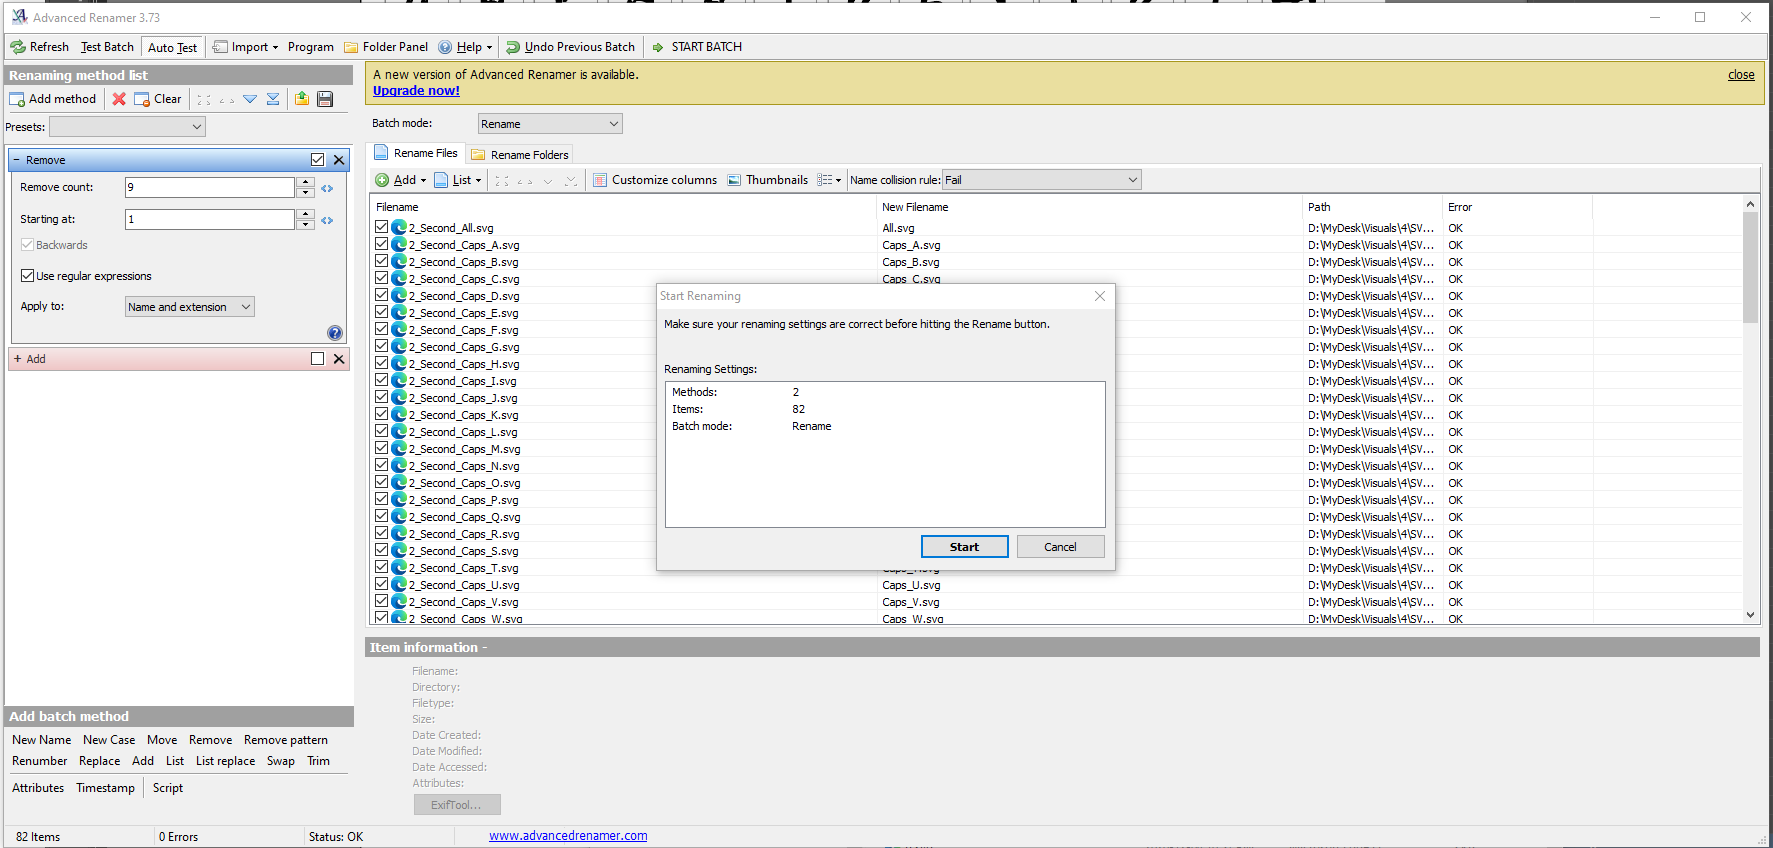Open the Apply to dropdown
Screen dimensions: 1773x848
coord(189,307)
